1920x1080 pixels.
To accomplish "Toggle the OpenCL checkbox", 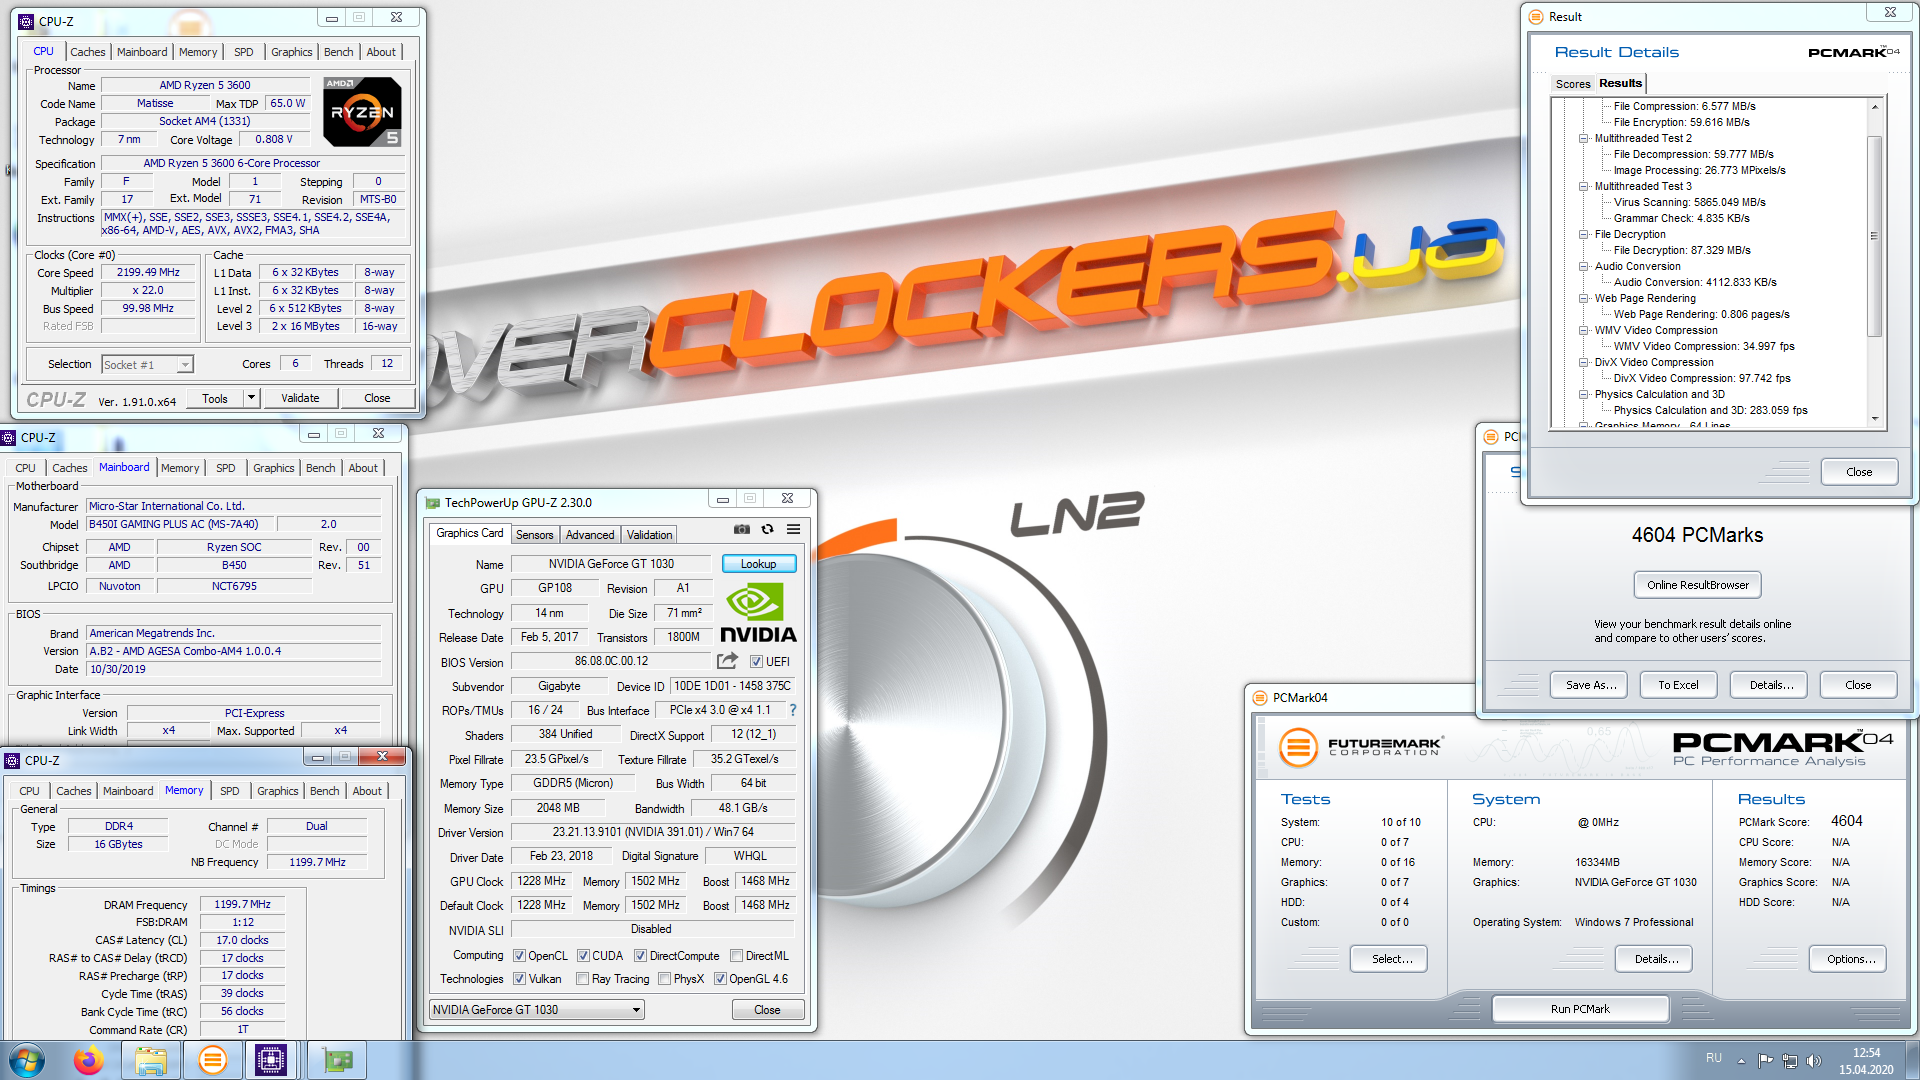I will click(x=520, y=956).
